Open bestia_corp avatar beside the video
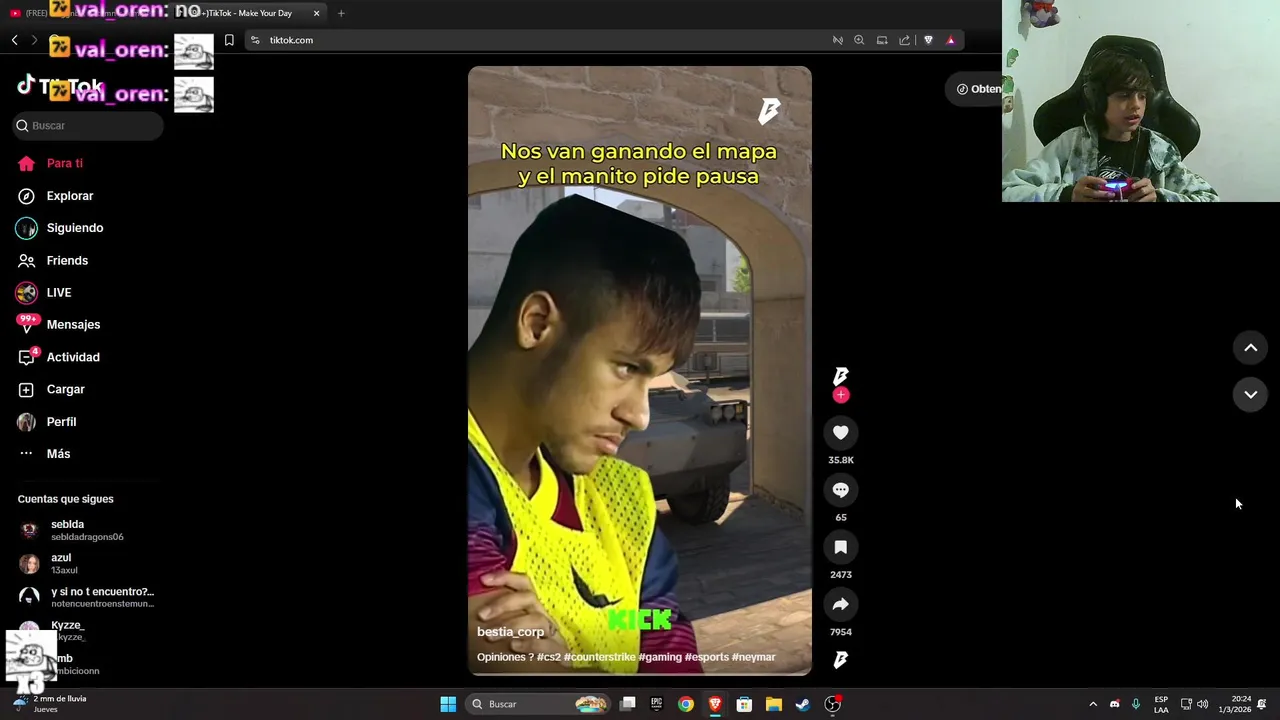 [840, 376]
